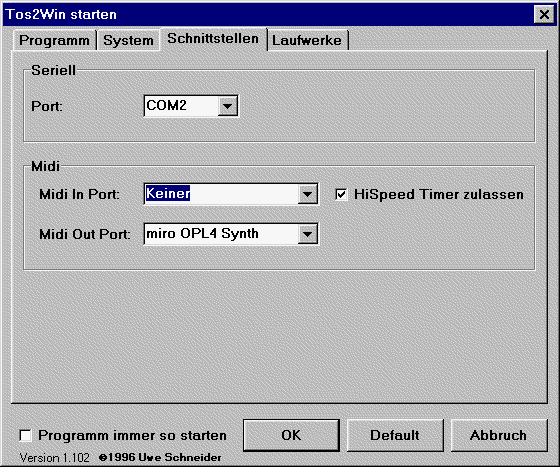The height and width of the screenshot is (467, 560).
Task: Expand the Midi Out Port dropdown arrow
Action: point(308,234)
